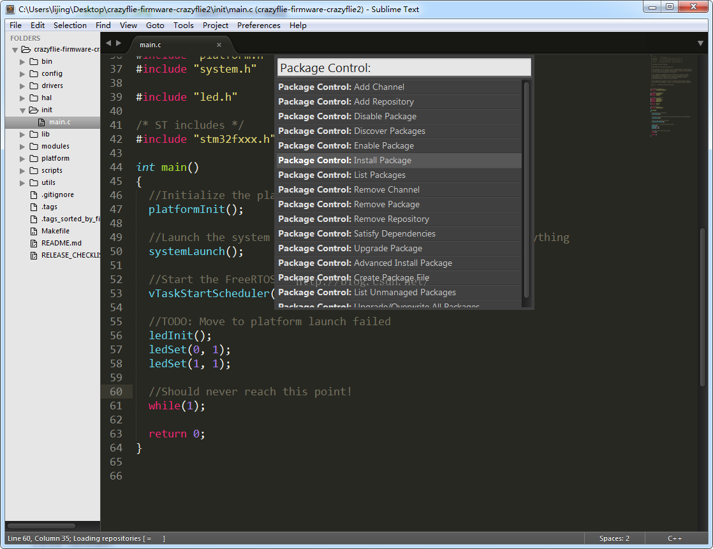This screenshot has width=713, height=549.
Task: Open the Tools menu
Action: pyautogui.click(x=183, y=25)
